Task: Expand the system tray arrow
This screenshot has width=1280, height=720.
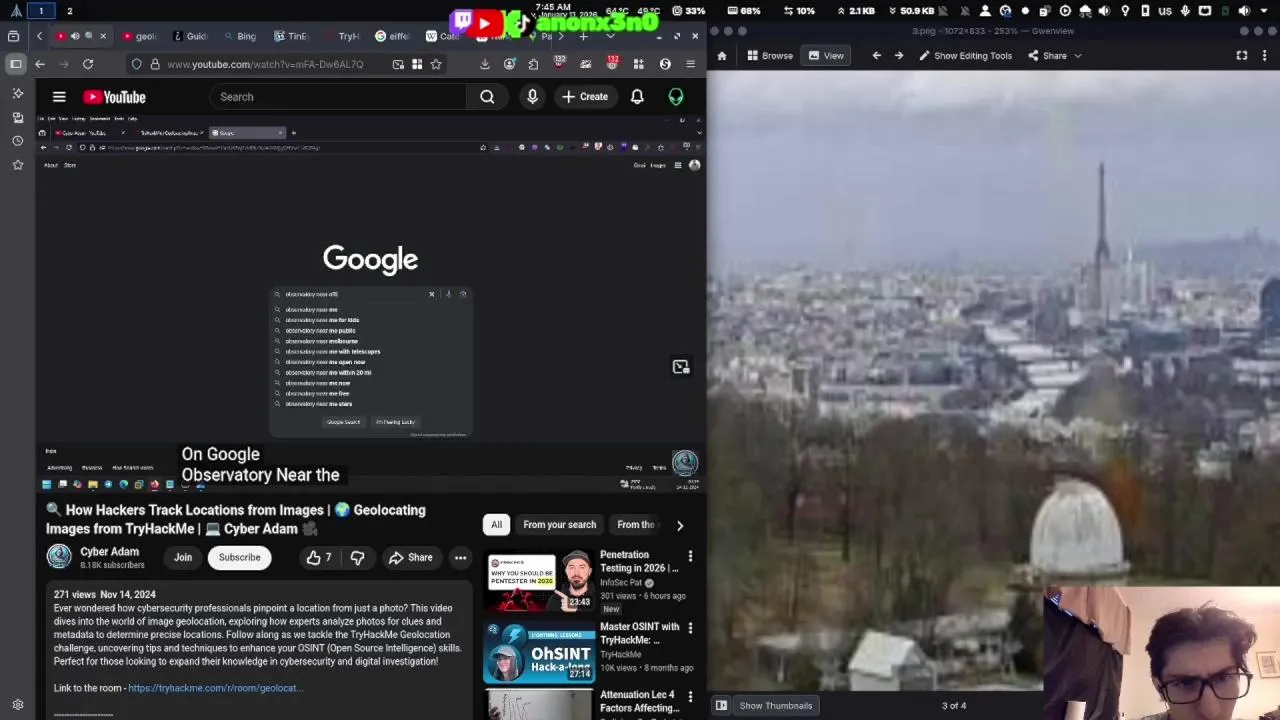Action: point(1265,11)
